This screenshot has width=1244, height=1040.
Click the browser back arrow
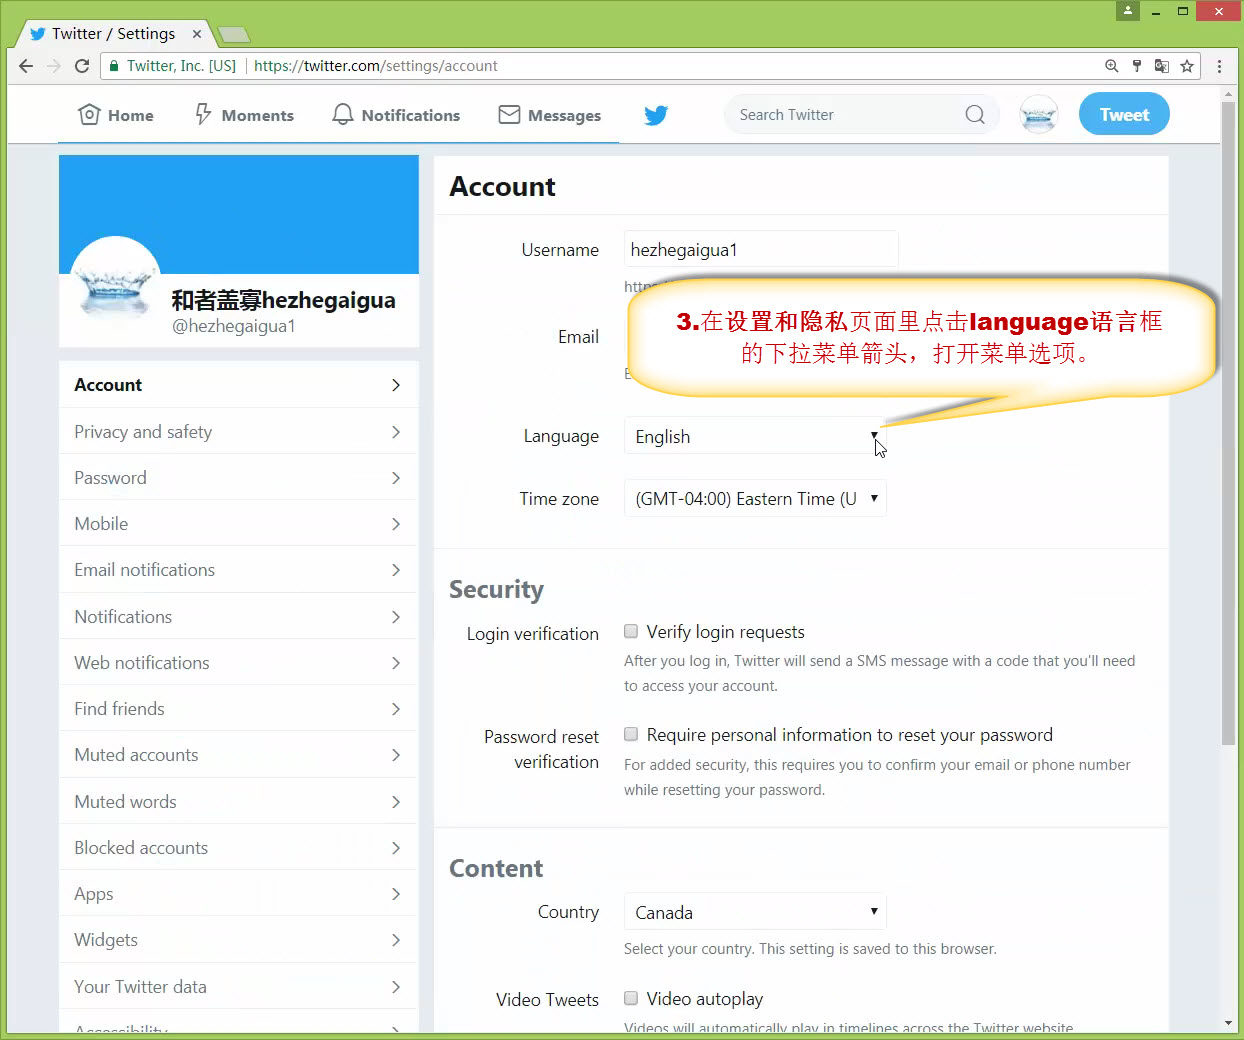pos(26,66)
